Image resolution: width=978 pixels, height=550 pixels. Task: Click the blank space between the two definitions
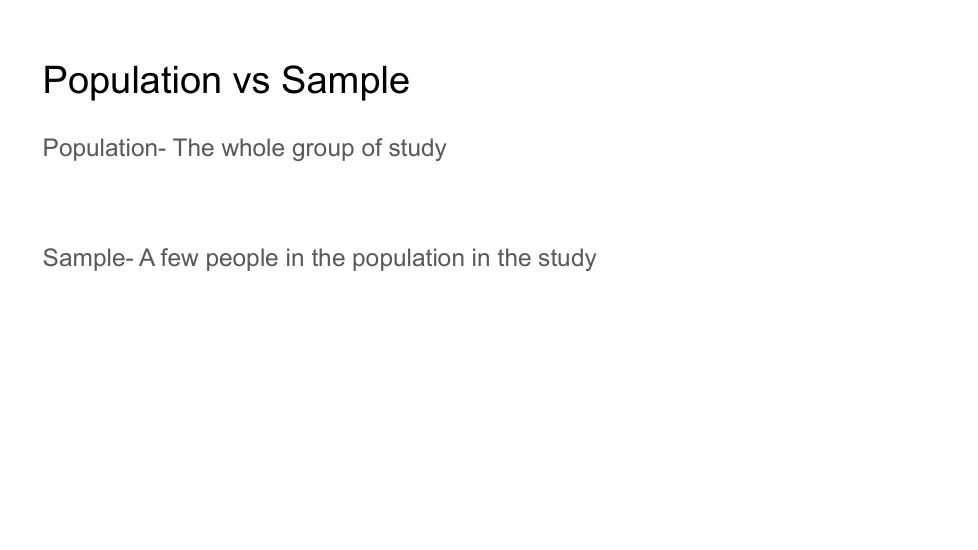click(x=300, y=204)
